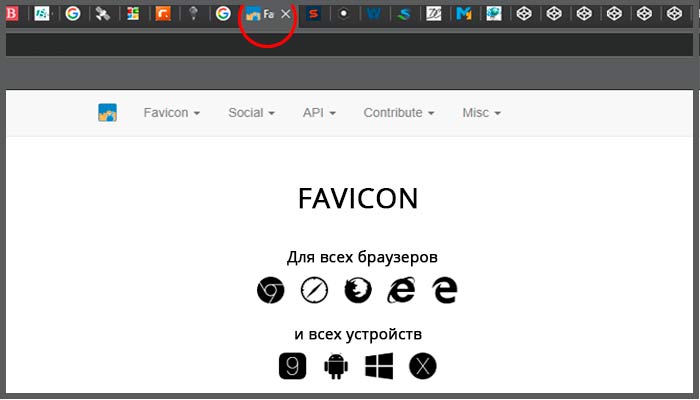Click the FAVICON heading text
This screenshot has width=700, height=400.
[358, 199]
